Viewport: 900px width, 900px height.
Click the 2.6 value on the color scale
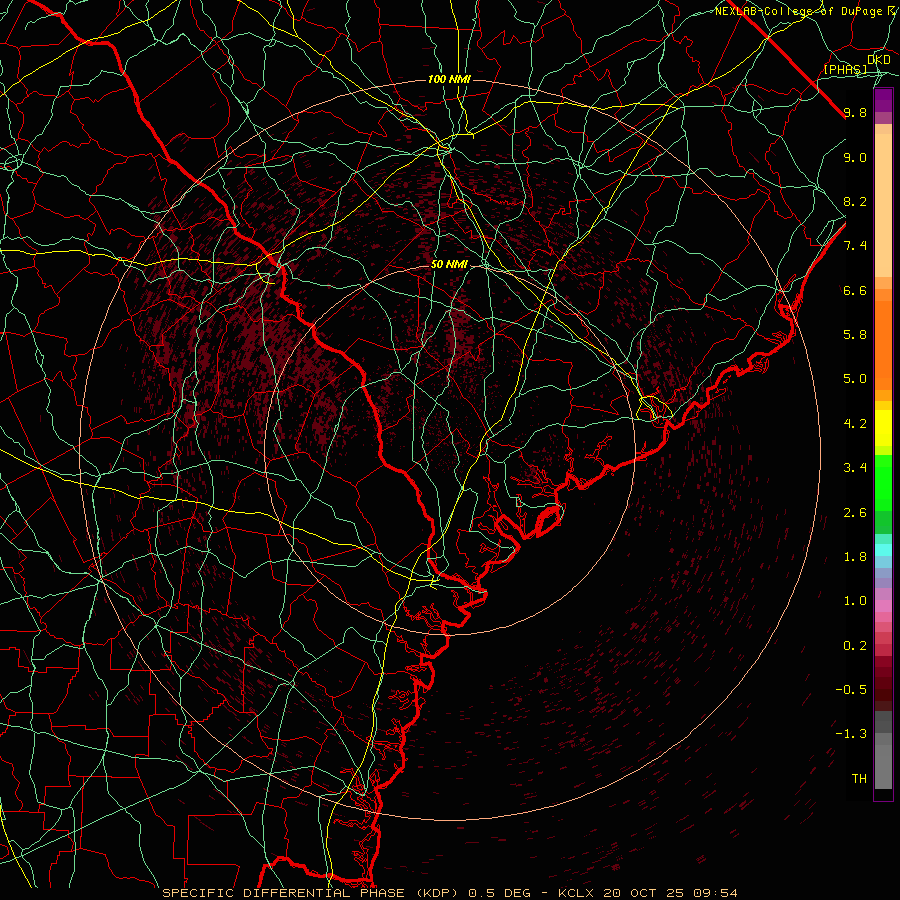[x=855, y=513]
